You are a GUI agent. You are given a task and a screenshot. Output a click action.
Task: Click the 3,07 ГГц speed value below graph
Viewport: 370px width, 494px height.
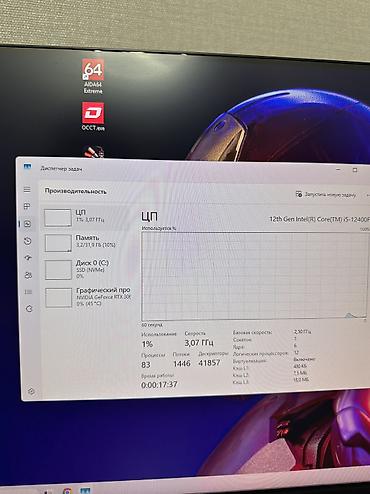(x=199, y=342)
